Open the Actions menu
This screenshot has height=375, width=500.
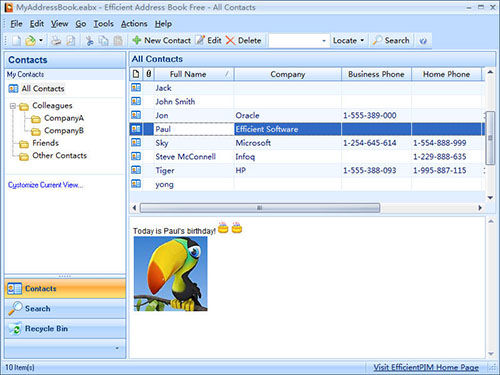click(x=134, y=24)
